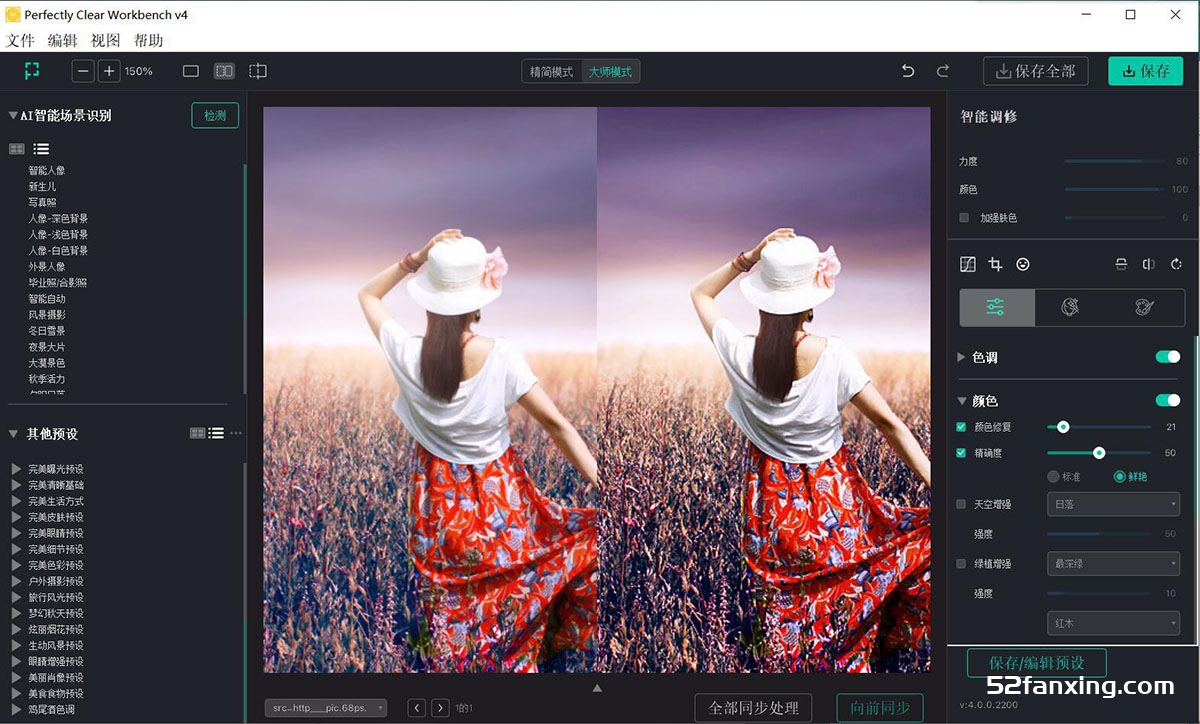
Task: Select the crop tool
Action: (x=995, y=264)
